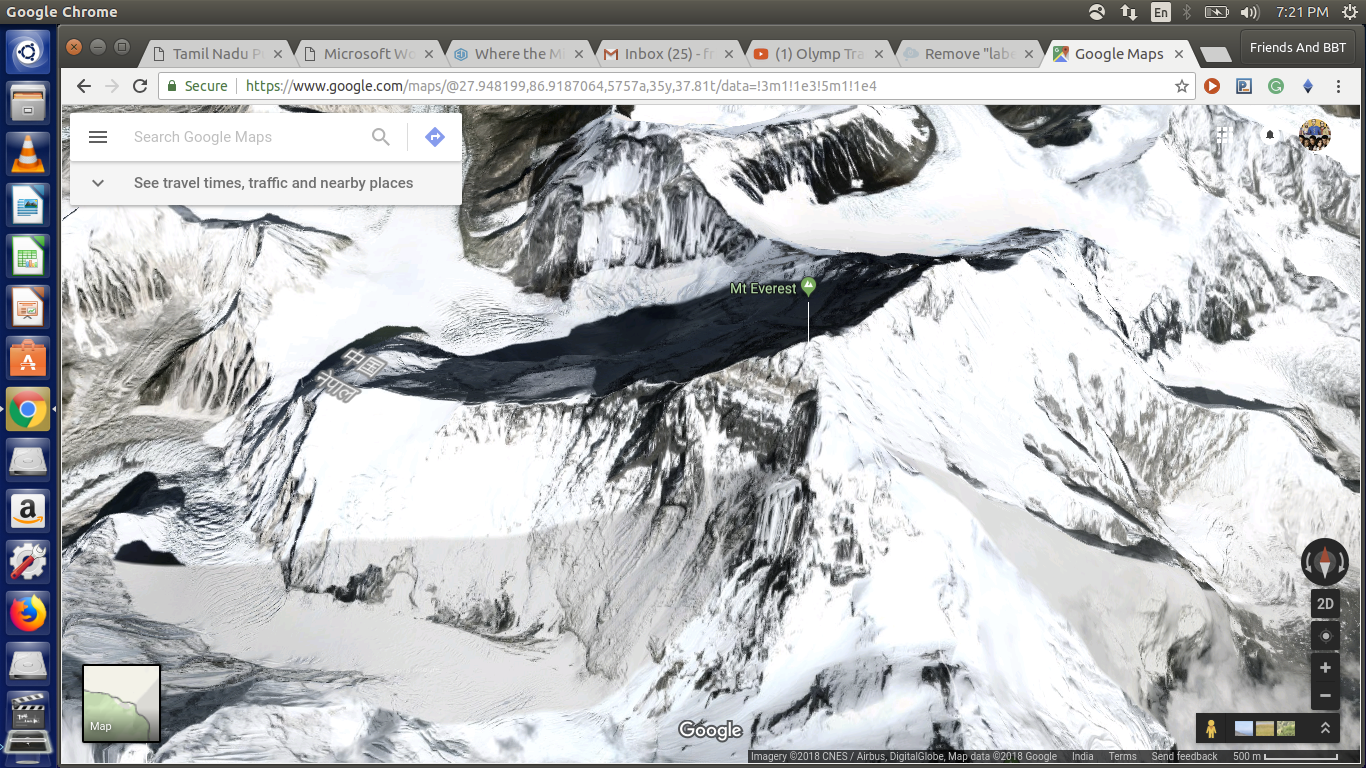Switch to the Microsoft Word tab
Image resolution: width=1366 pixels, height=768 pixels.
368,54
